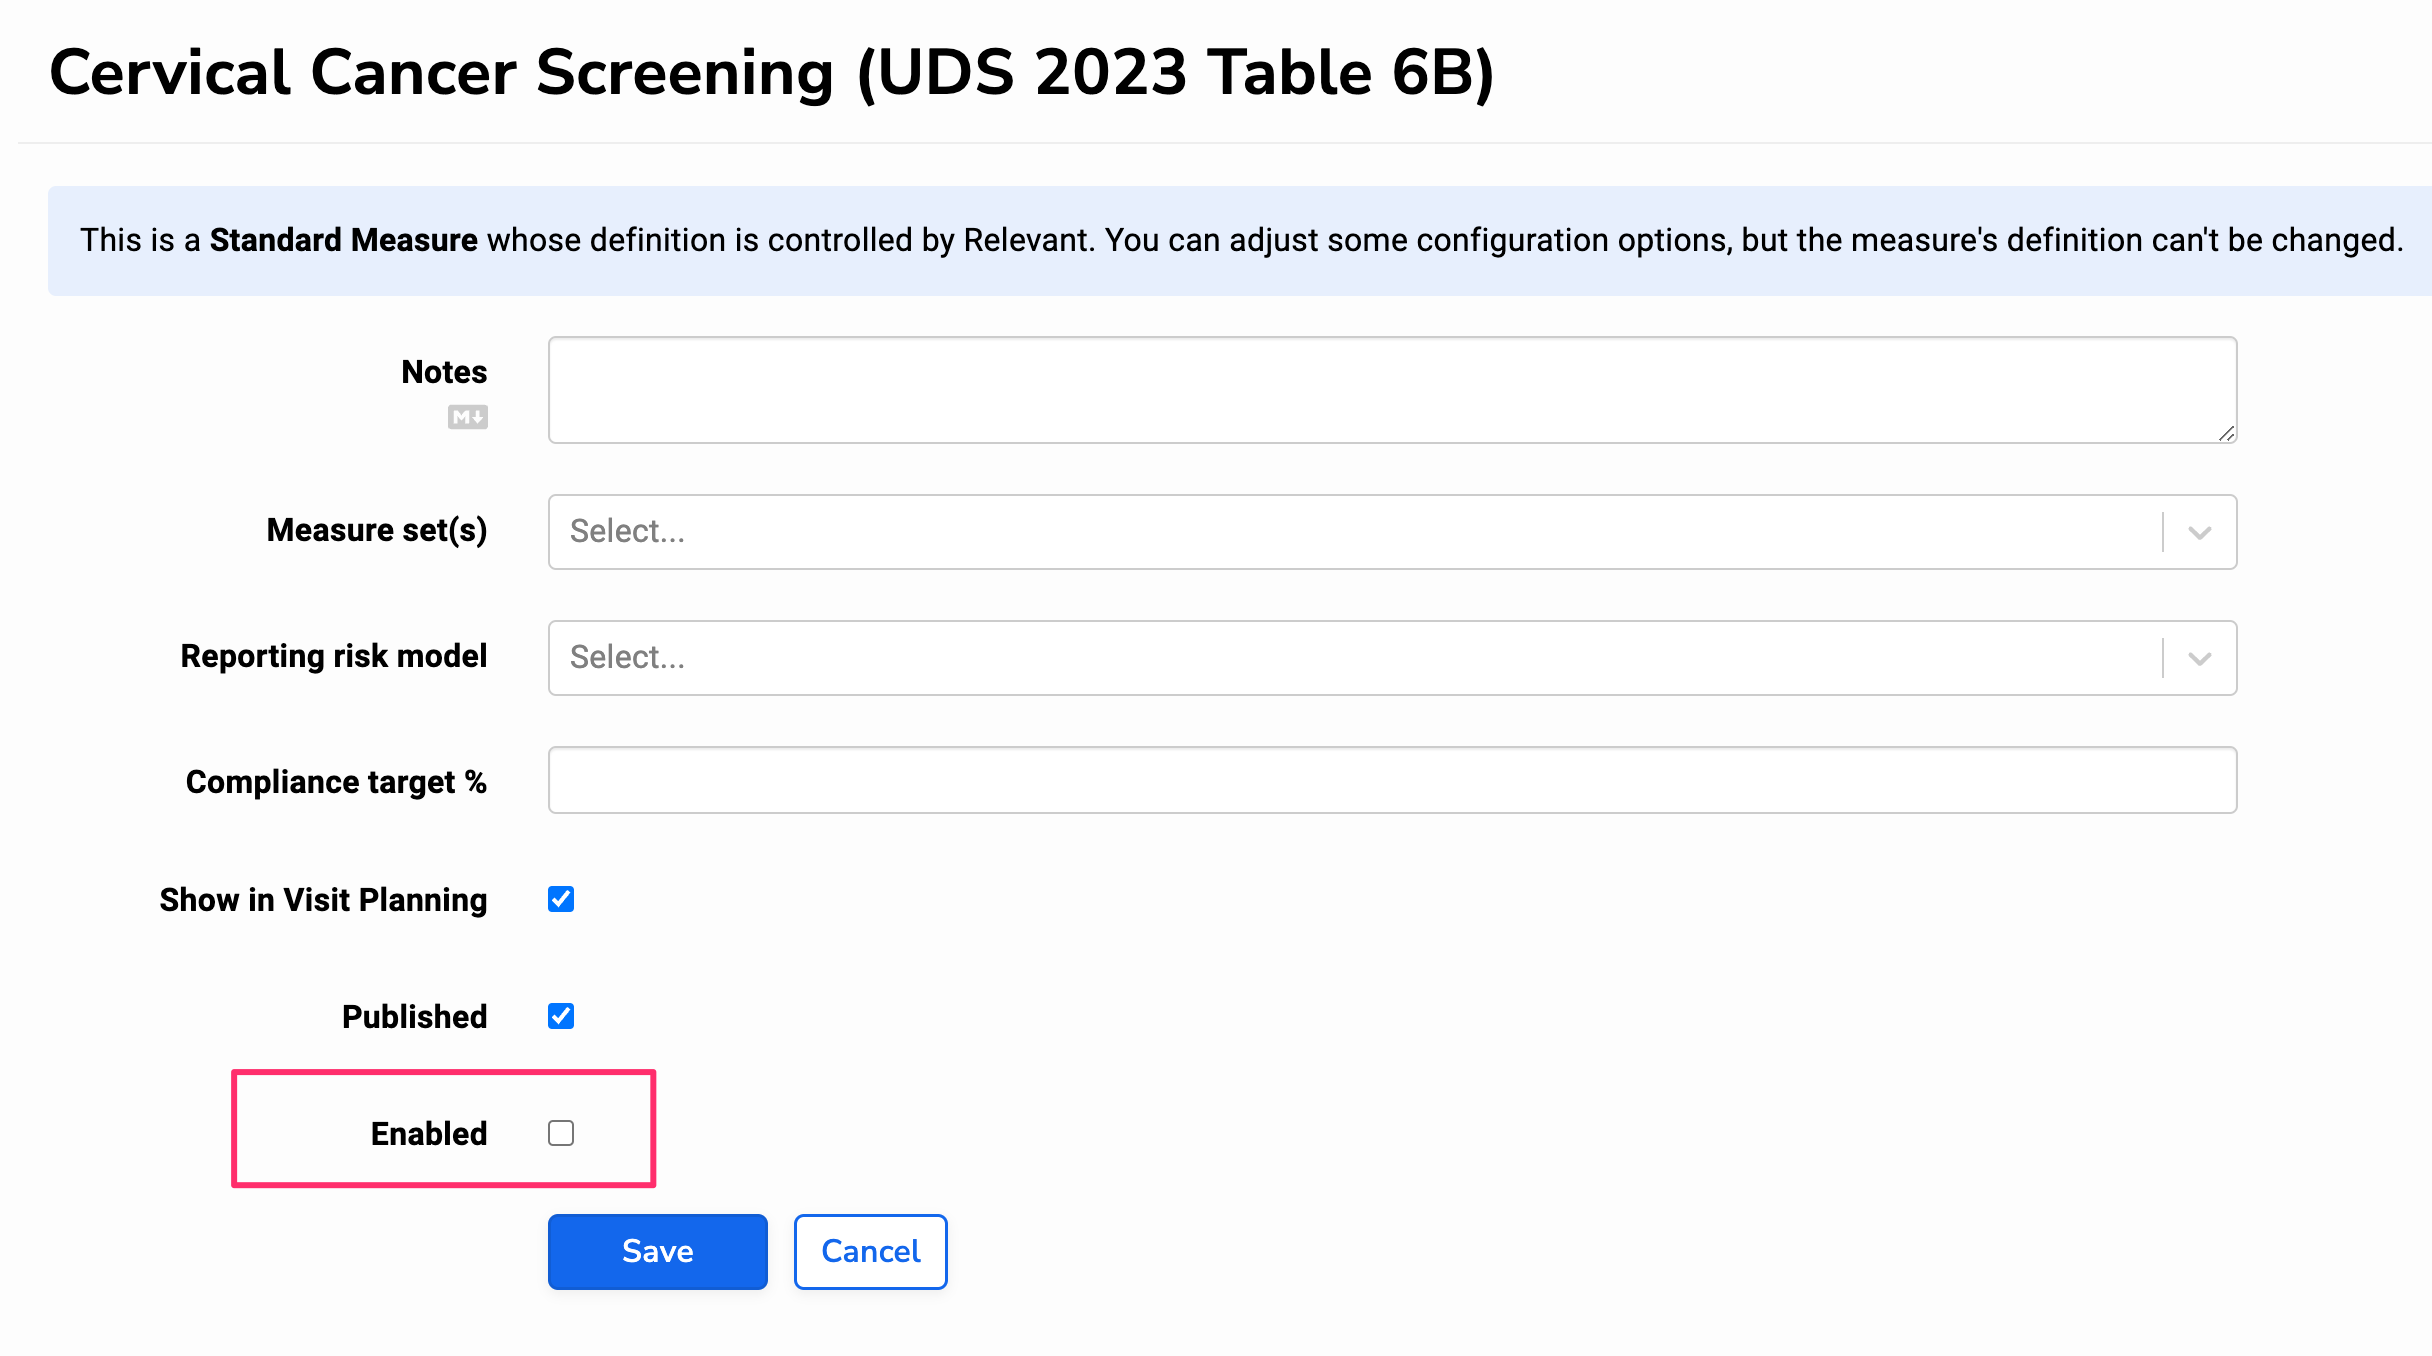The height and width of the screenshot is (1356, 2432).
Task: Click the Notes textarea resize grip
Action: click(x=2226, y=432)
